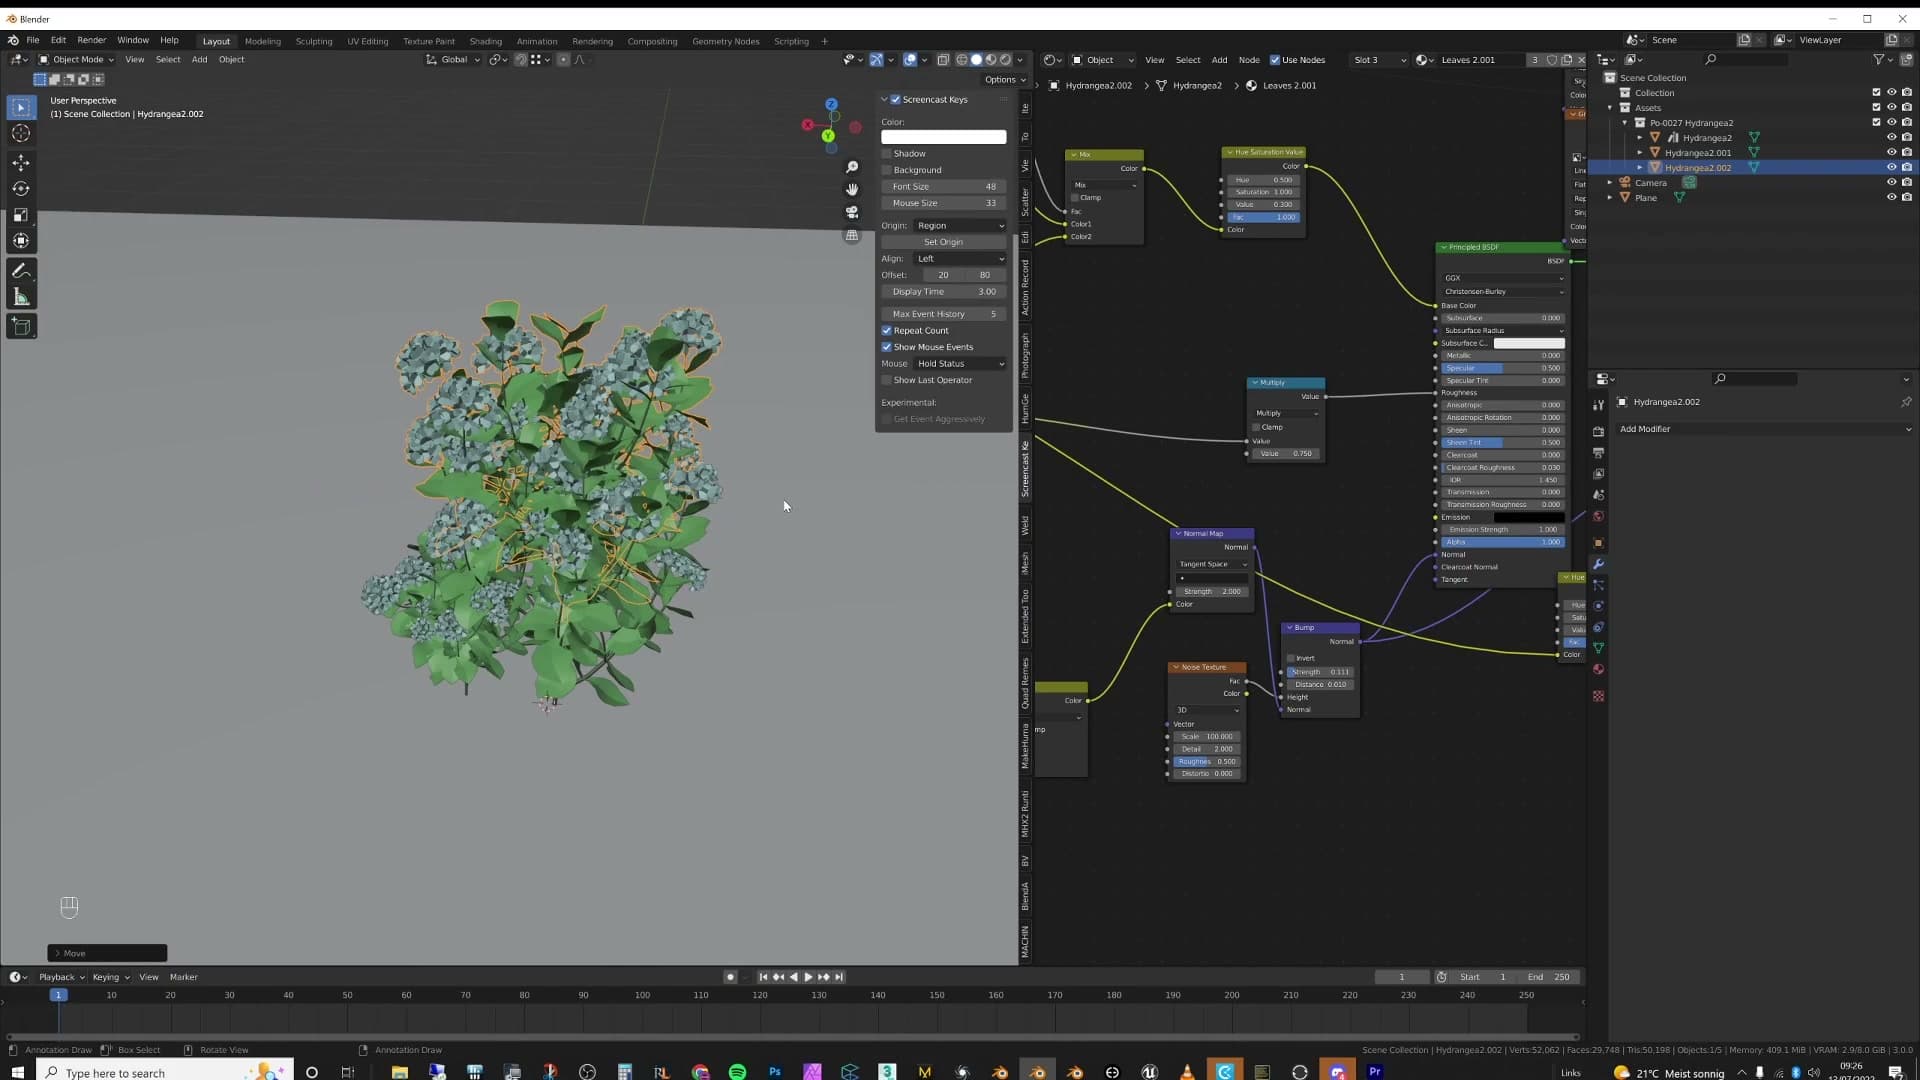Expand Plane object in outliner
Image resolution: width=1920 pixels, height=1080 pixels.
click(1610, 198)
